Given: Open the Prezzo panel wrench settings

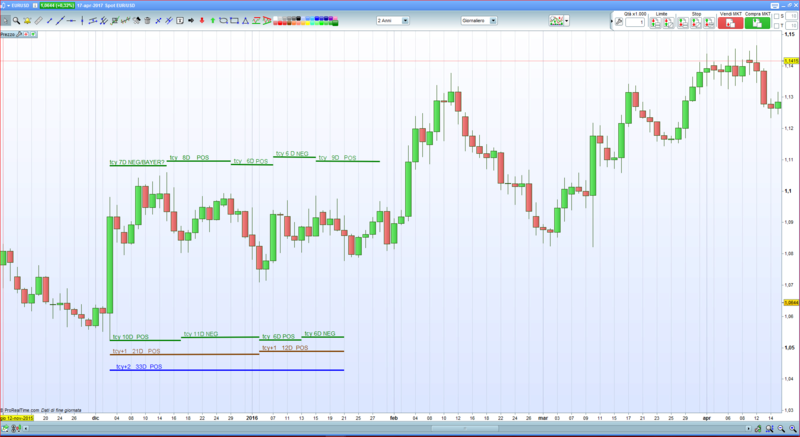Looking at the screenshot, I should click(19, 34).
